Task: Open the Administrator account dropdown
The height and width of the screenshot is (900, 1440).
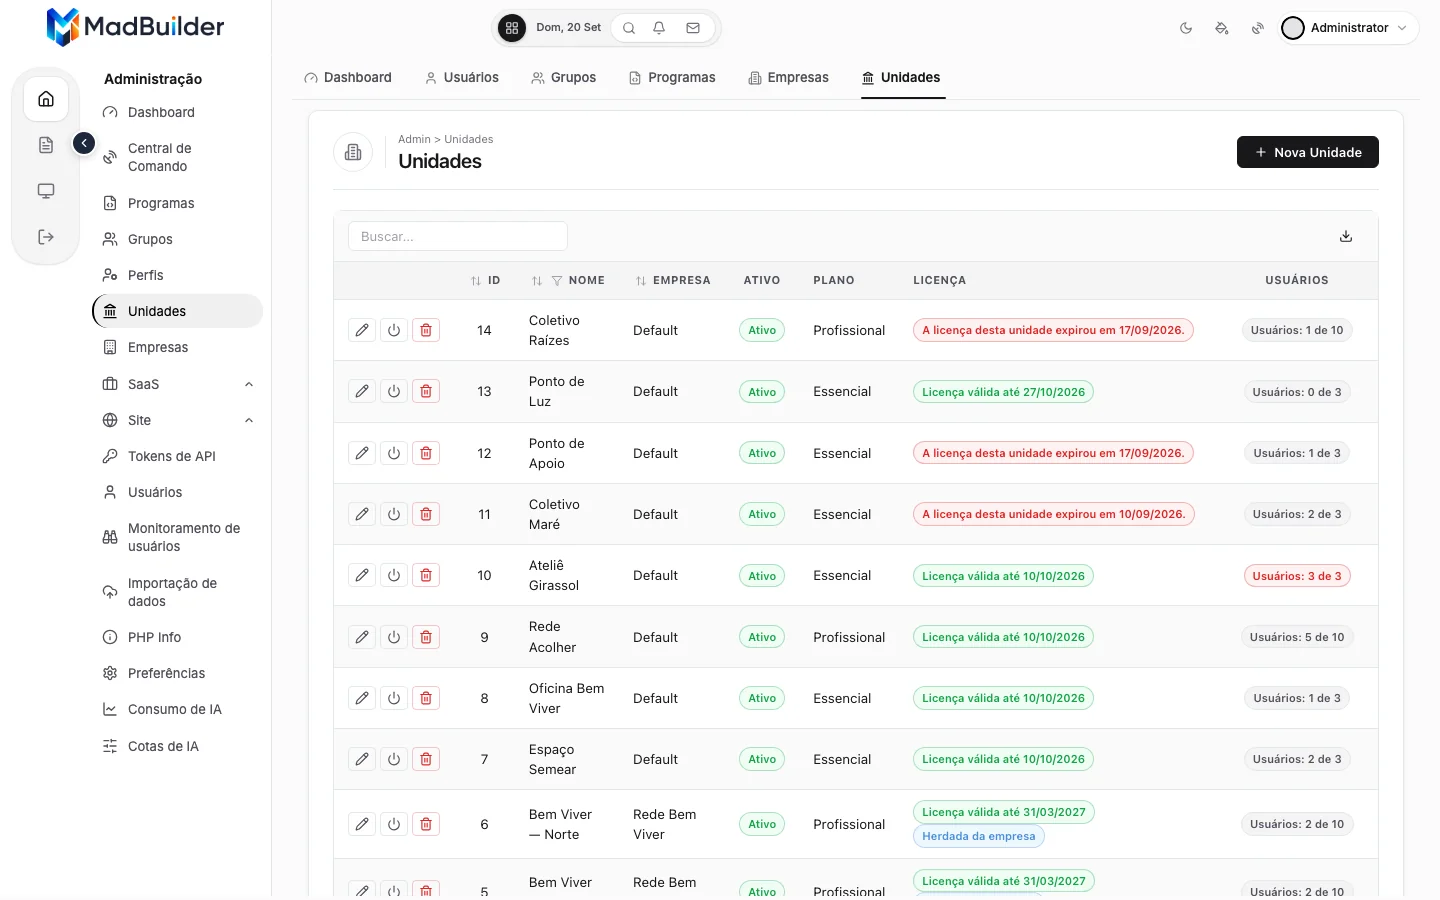Action: [x=1348, y=28]
